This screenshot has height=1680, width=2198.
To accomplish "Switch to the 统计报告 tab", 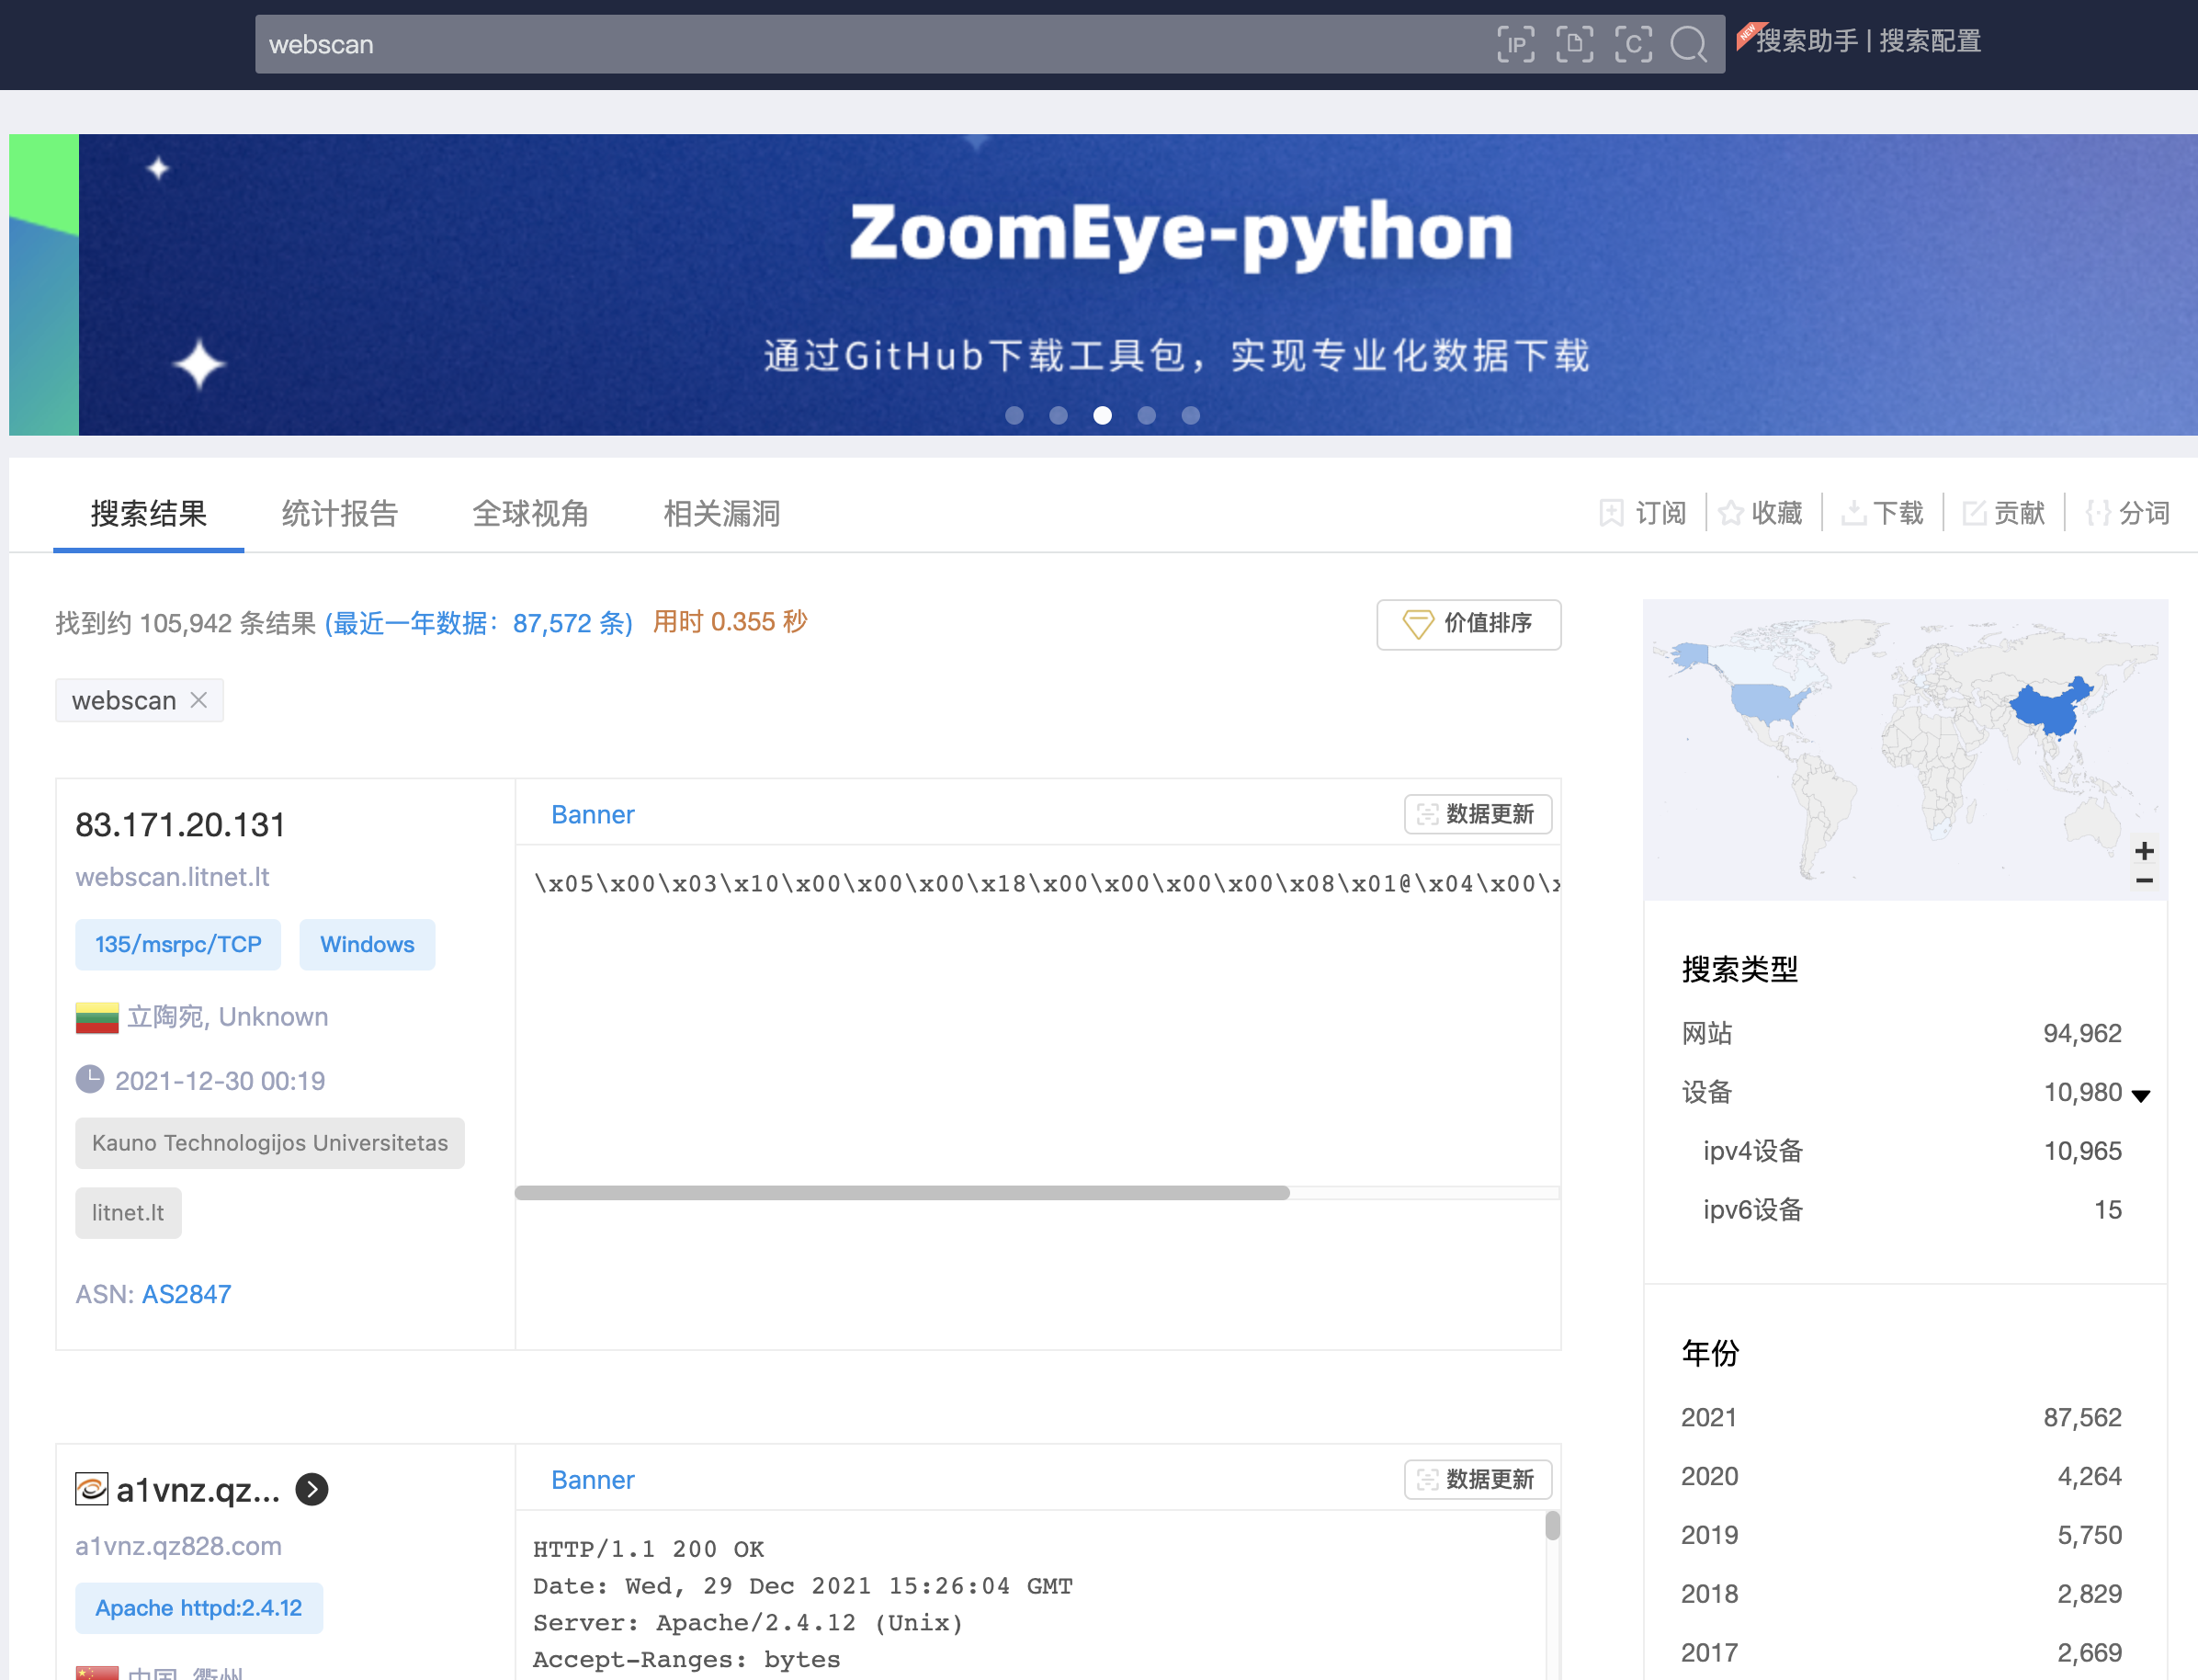I will point(340,514).
